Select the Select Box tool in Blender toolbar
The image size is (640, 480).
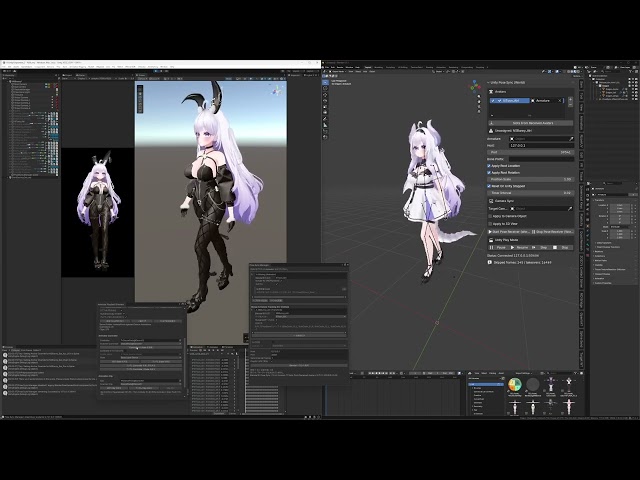pyautogui.click(x=325, y=82)
